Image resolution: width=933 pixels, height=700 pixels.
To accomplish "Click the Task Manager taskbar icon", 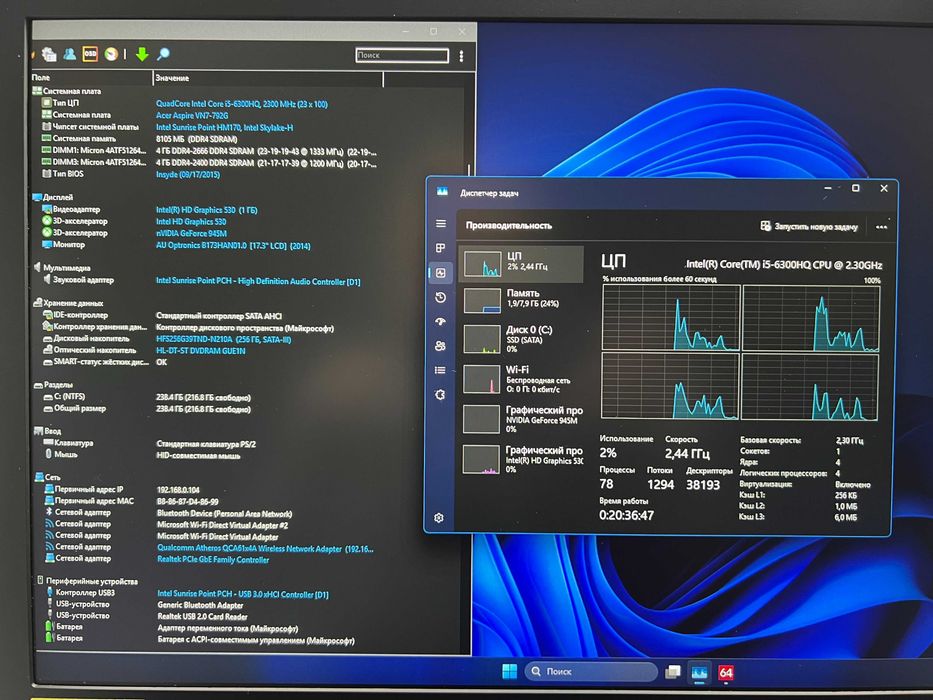I will pyautogui.click(x=699, y=672).
